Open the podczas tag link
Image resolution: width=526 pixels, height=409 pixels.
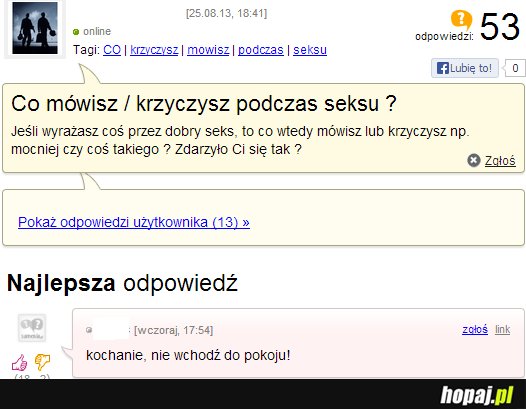pos(261,50)
